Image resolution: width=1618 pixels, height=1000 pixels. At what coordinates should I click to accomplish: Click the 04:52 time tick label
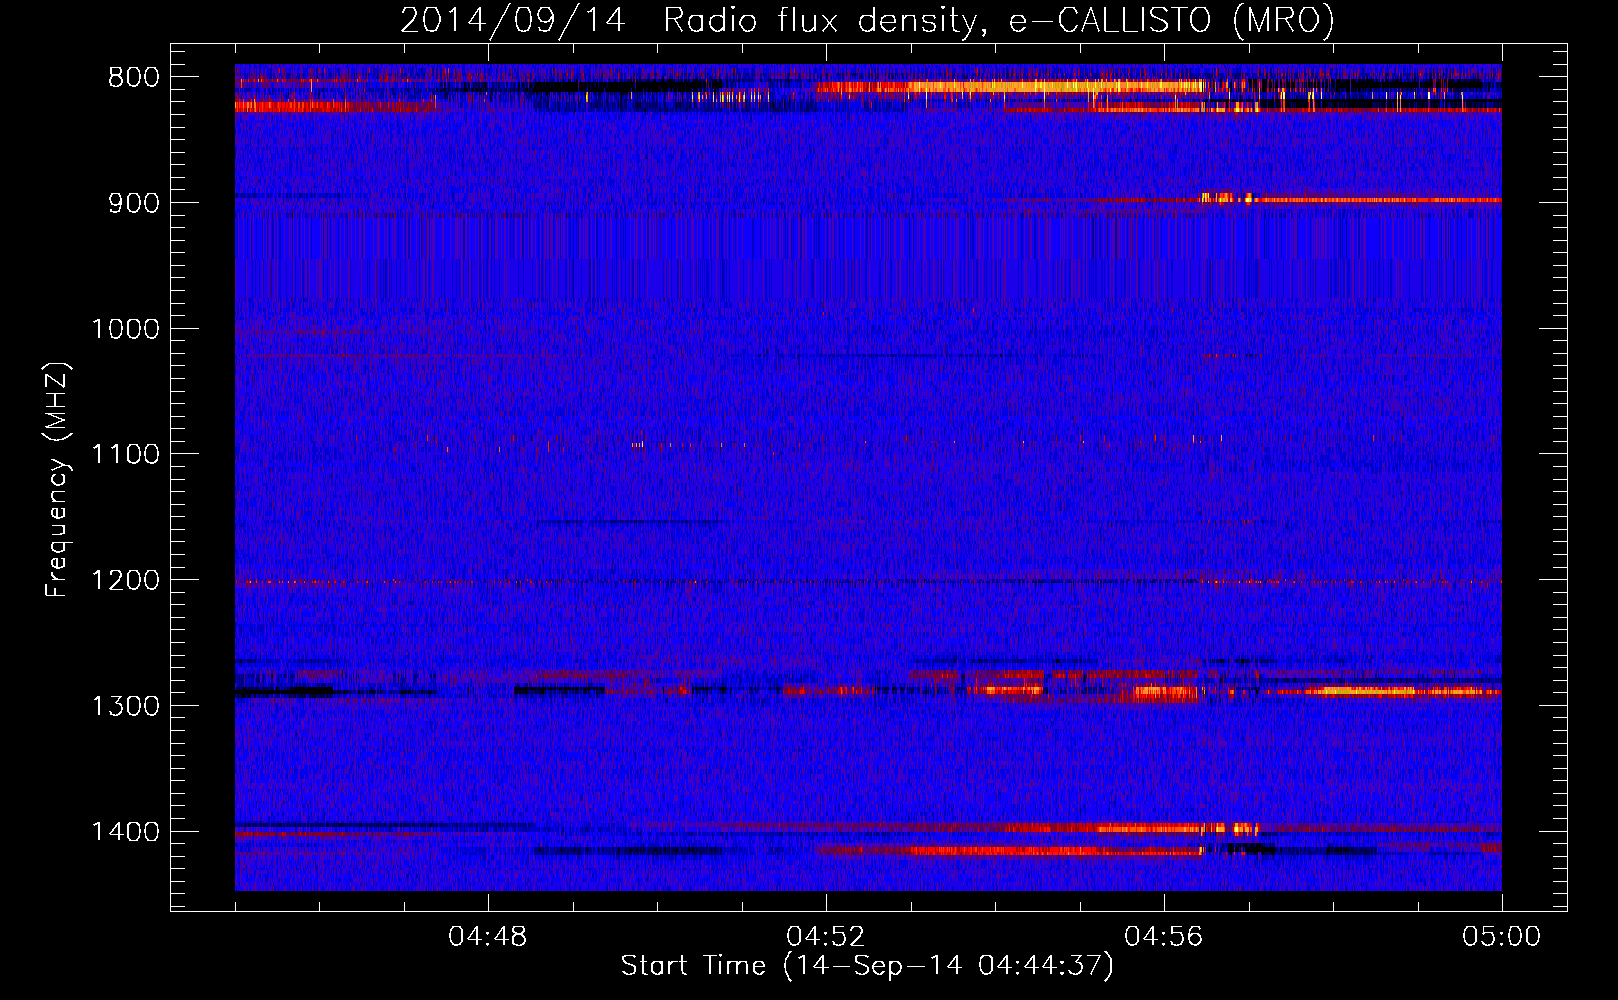(826, 937)
